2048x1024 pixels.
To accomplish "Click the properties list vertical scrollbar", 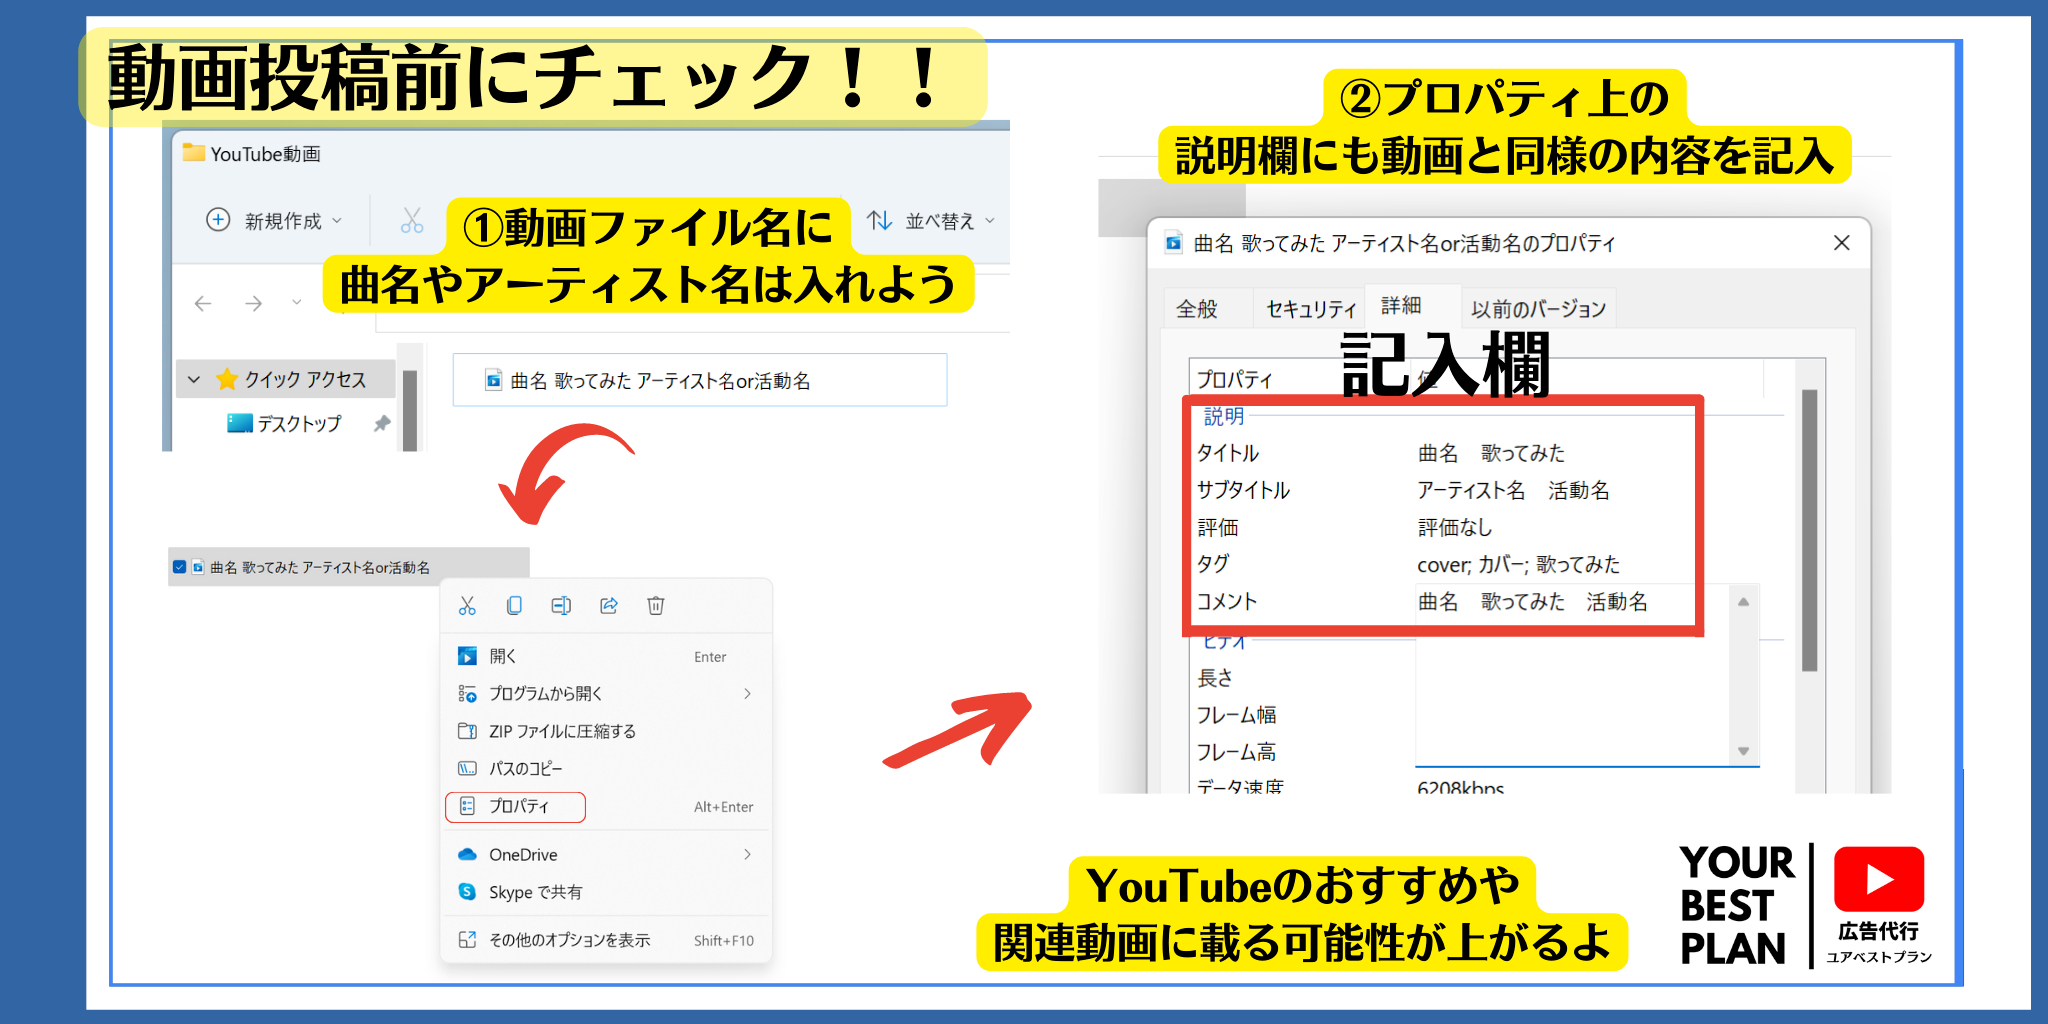I will click(1809, 530).
